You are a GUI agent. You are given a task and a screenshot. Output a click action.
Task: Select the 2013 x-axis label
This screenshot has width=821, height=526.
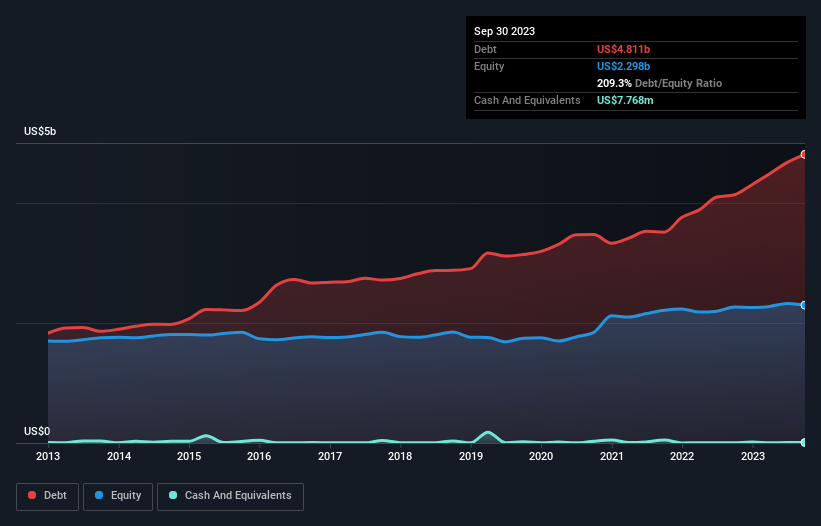(x=48, y=456)
